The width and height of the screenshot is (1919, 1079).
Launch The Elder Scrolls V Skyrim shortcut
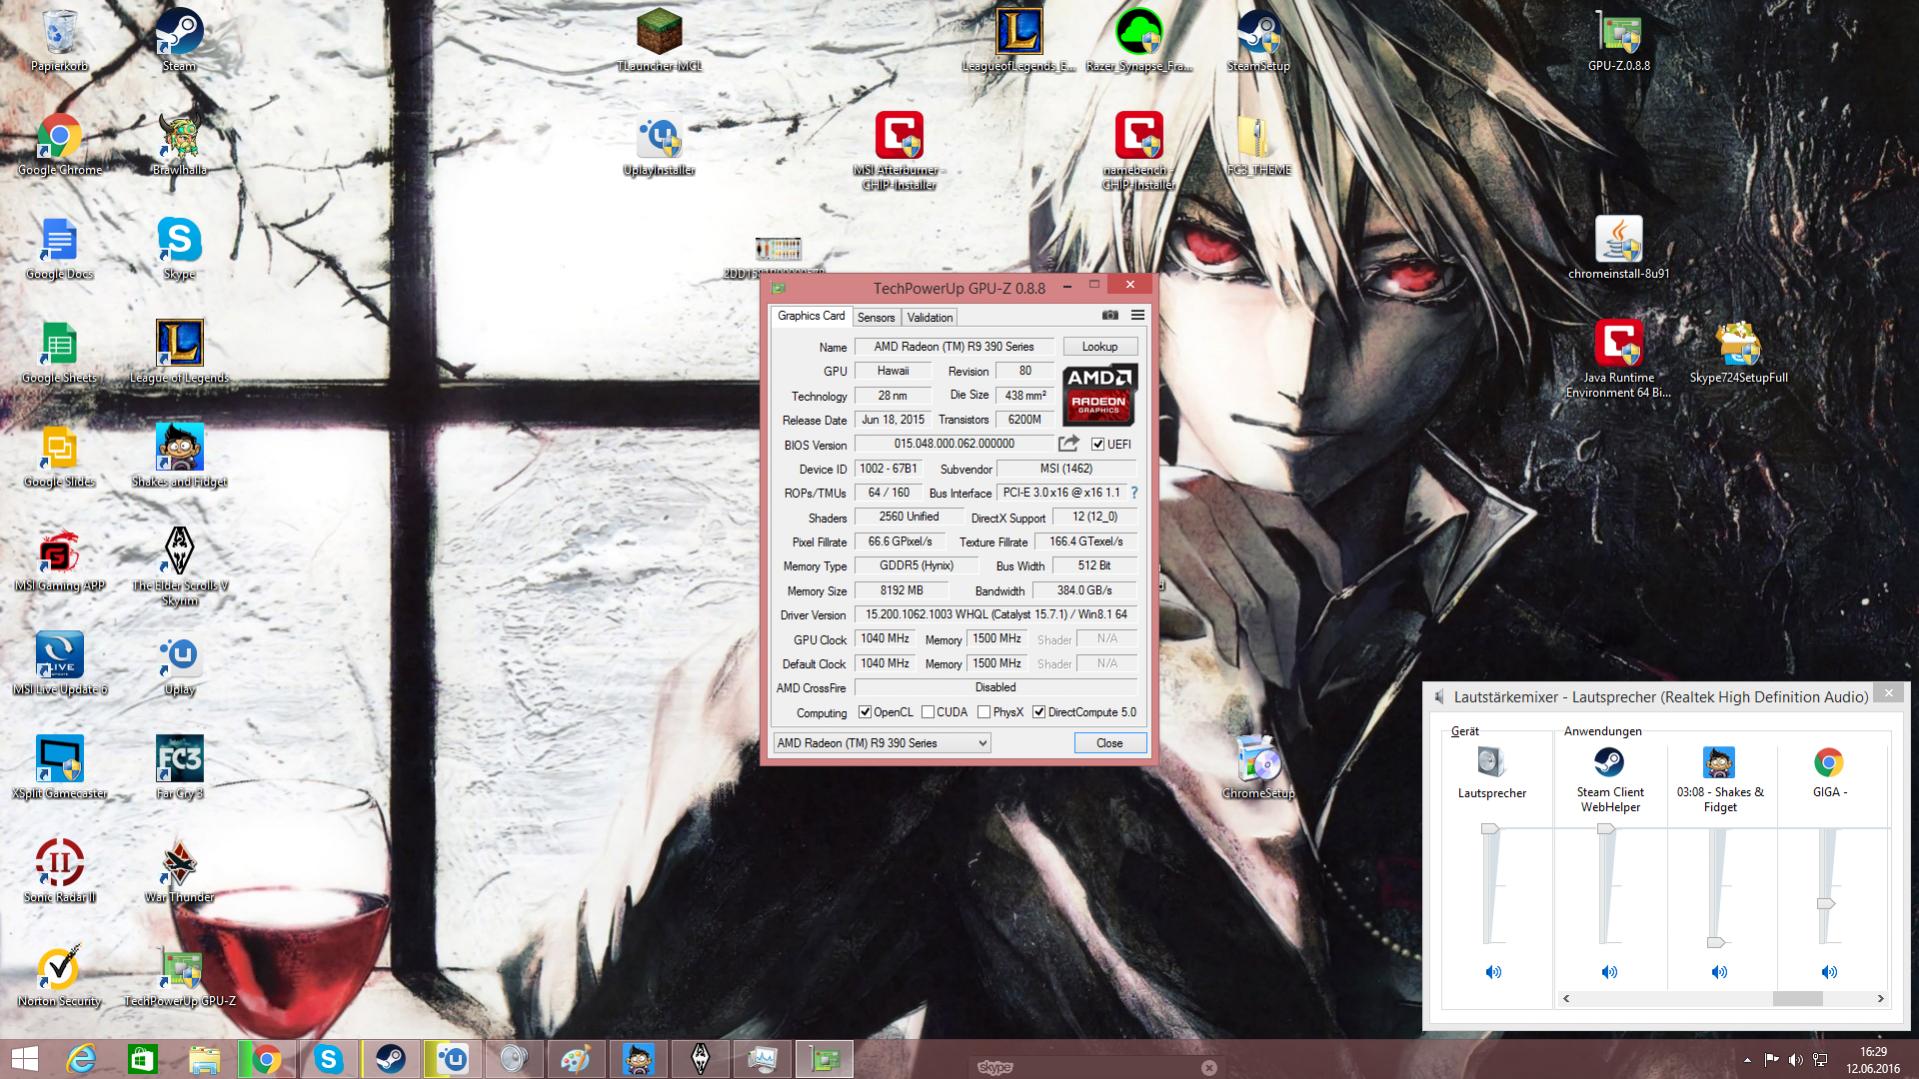click(x=180, y=566)
